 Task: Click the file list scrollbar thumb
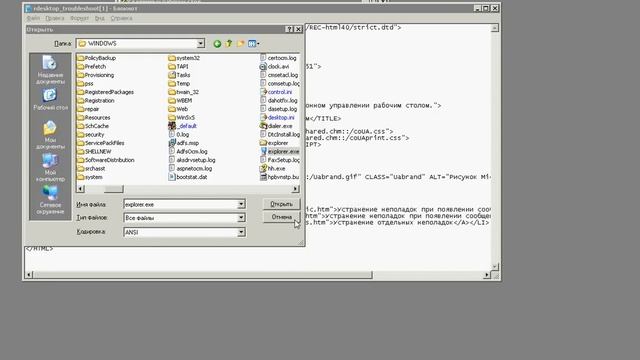(x=113, y=189)
